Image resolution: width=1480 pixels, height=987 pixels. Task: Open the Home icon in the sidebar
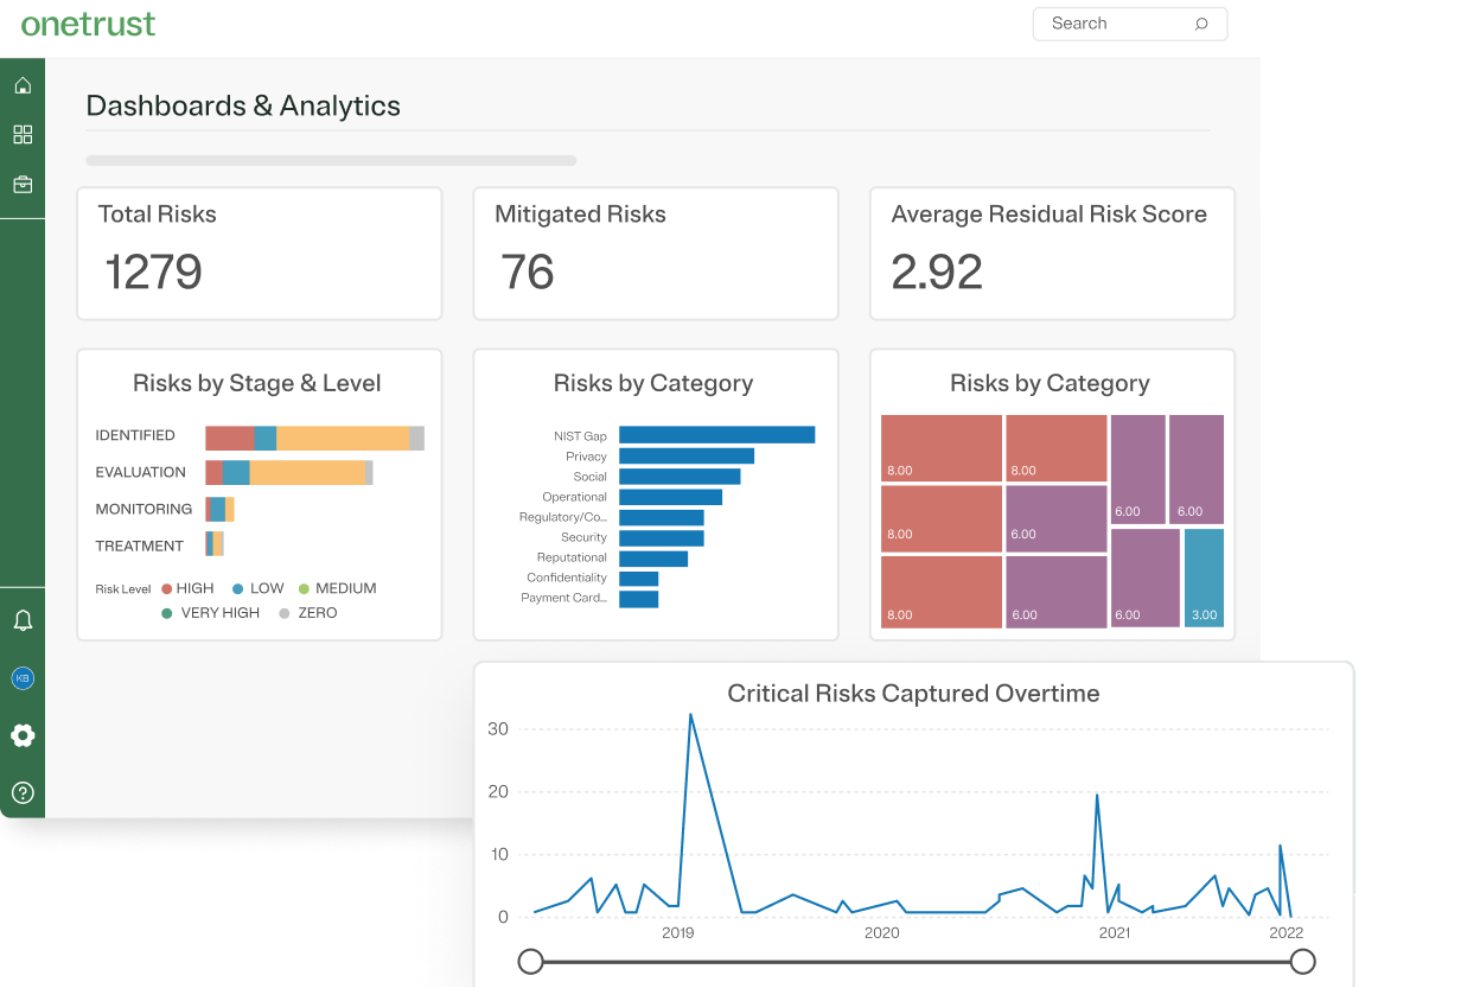22,85
